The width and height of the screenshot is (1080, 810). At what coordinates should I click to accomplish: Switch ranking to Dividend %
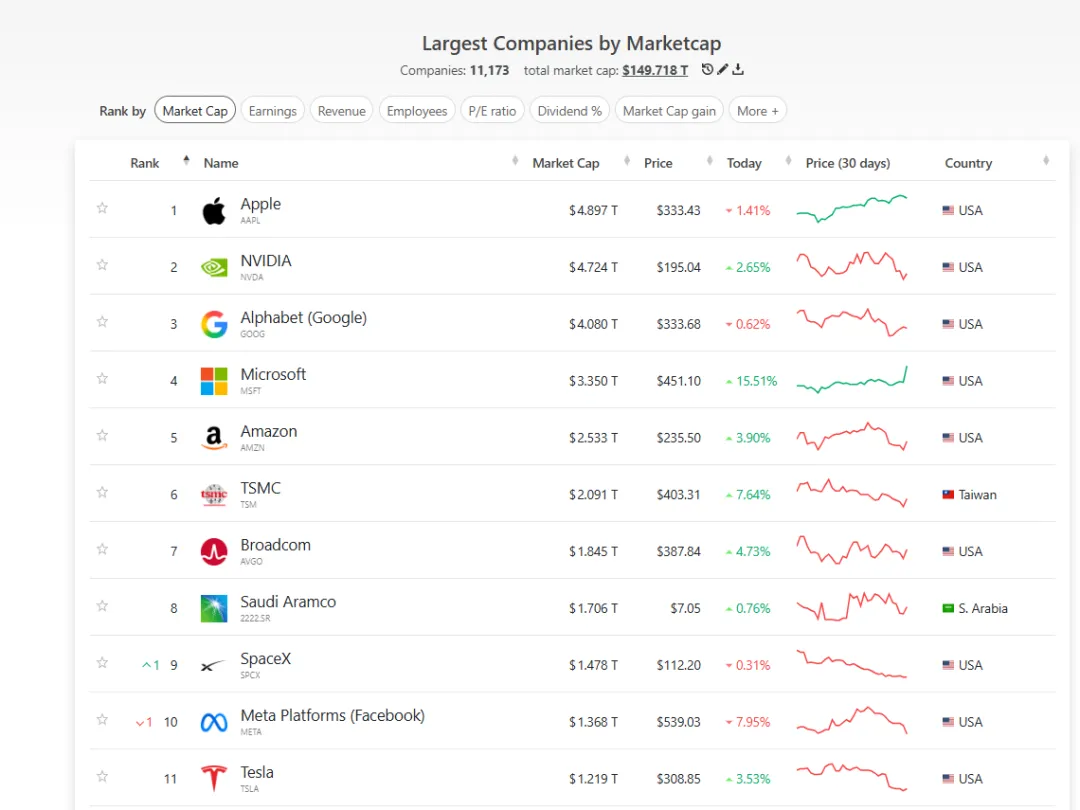coord(569,110)
